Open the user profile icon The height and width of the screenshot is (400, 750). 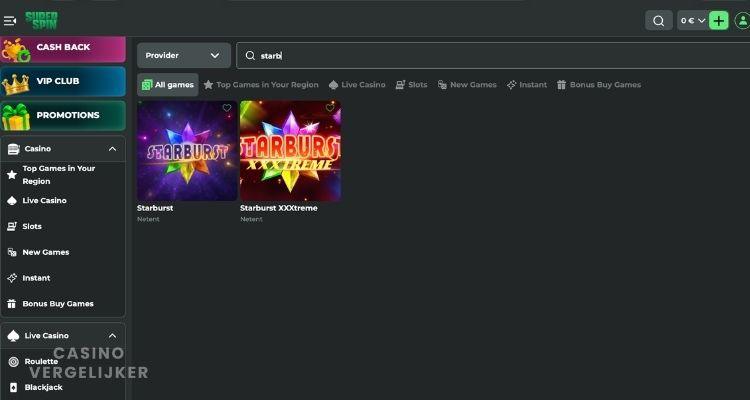[x=742, y=21]
